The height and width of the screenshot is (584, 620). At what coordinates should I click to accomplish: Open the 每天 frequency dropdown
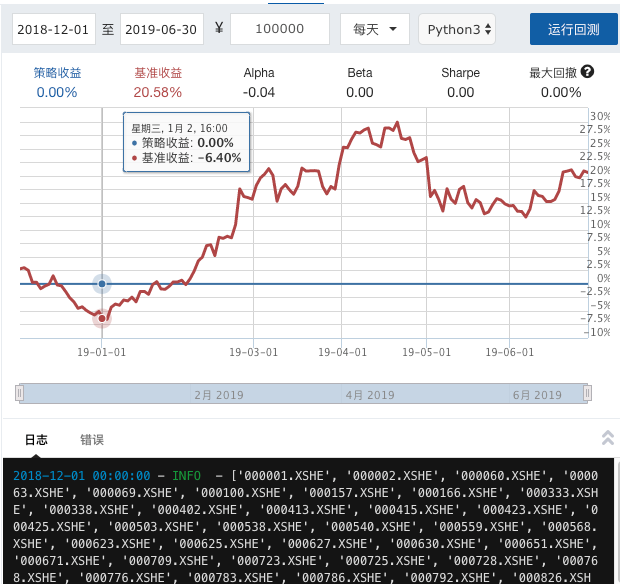pos(374,29)
